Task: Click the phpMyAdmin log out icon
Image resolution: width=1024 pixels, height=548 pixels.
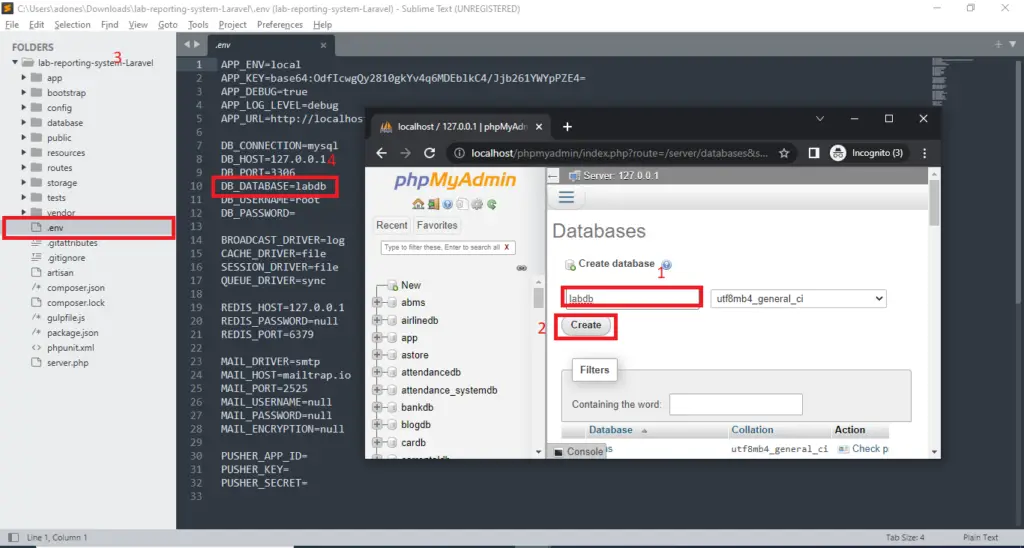Action: (x=433, y=204)
